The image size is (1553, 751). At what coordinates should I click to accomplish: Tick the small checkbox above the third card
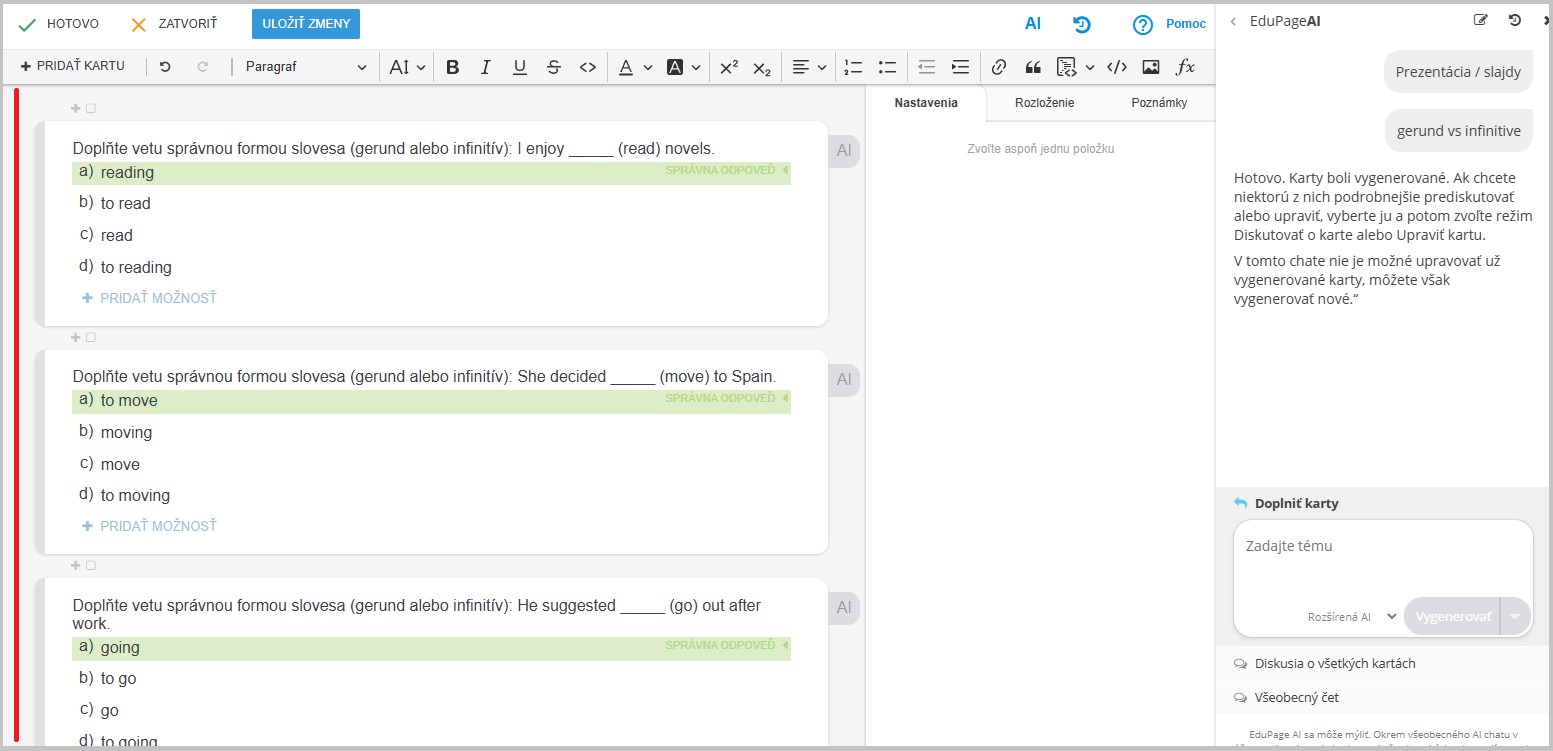[x=91, y=566]
